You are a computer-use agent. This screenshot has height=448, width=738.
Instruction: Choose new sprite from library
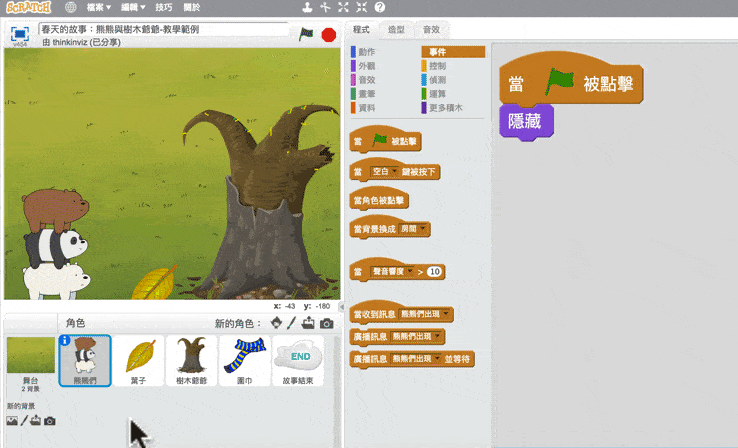point(276,323)
